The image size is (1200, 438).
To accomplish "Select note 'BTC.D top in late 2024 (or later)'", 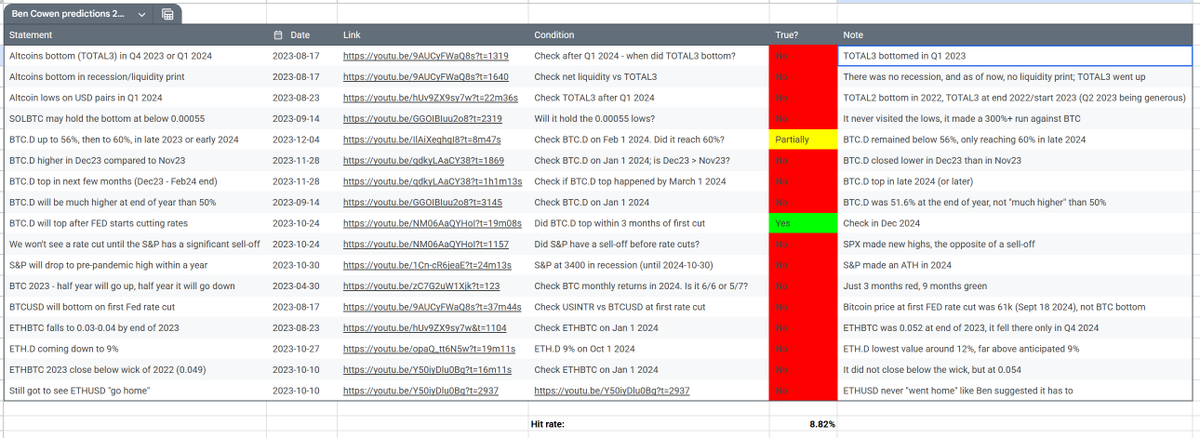I will point(1017,181).
